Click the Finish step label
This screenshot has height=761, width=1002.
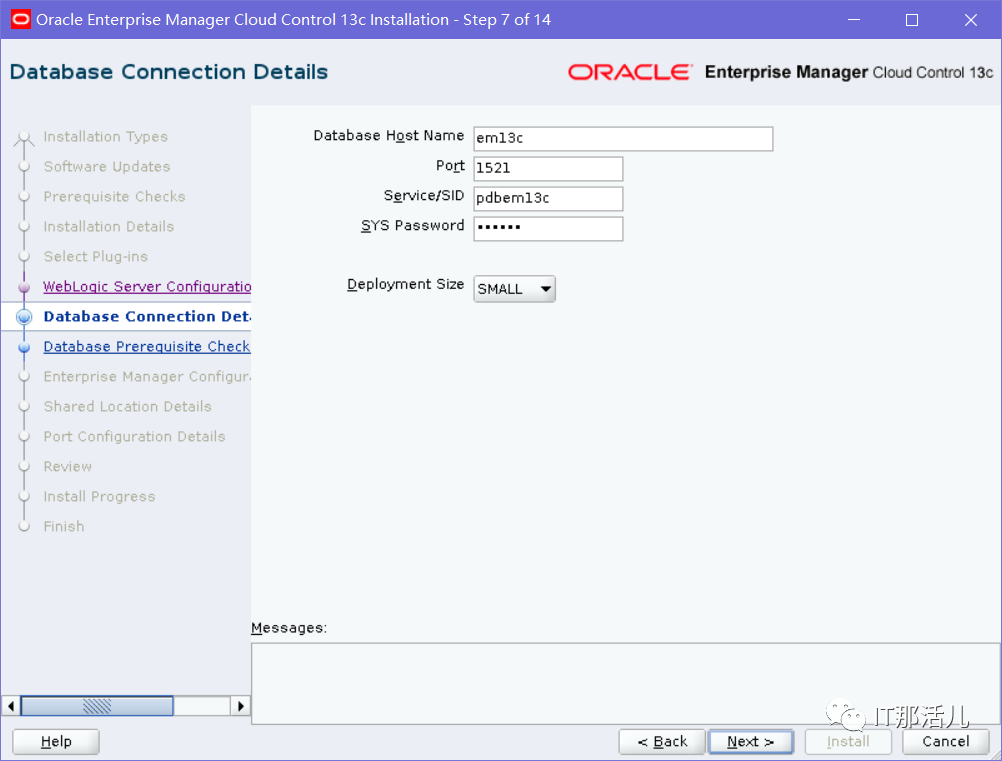click(64, 527)
